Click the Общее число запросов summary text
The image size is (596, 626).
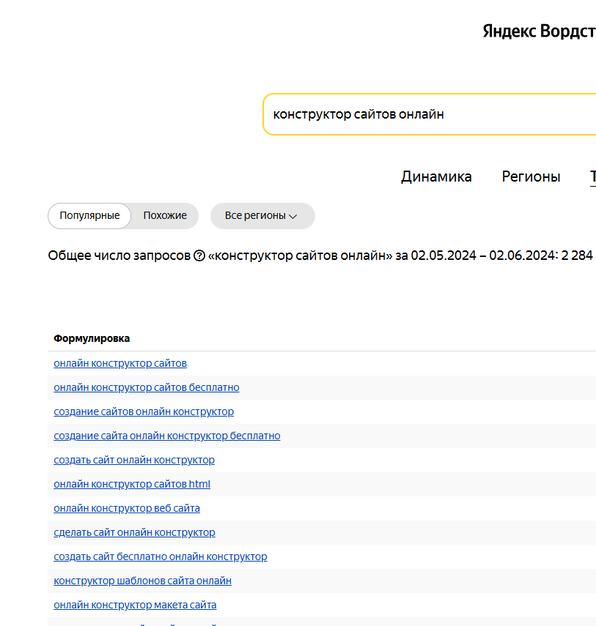[x=320, y=256]
